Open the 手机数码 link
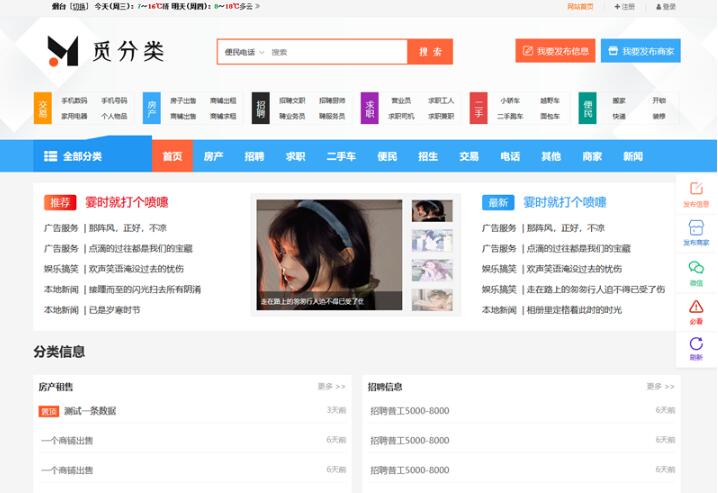 (74, 100)
